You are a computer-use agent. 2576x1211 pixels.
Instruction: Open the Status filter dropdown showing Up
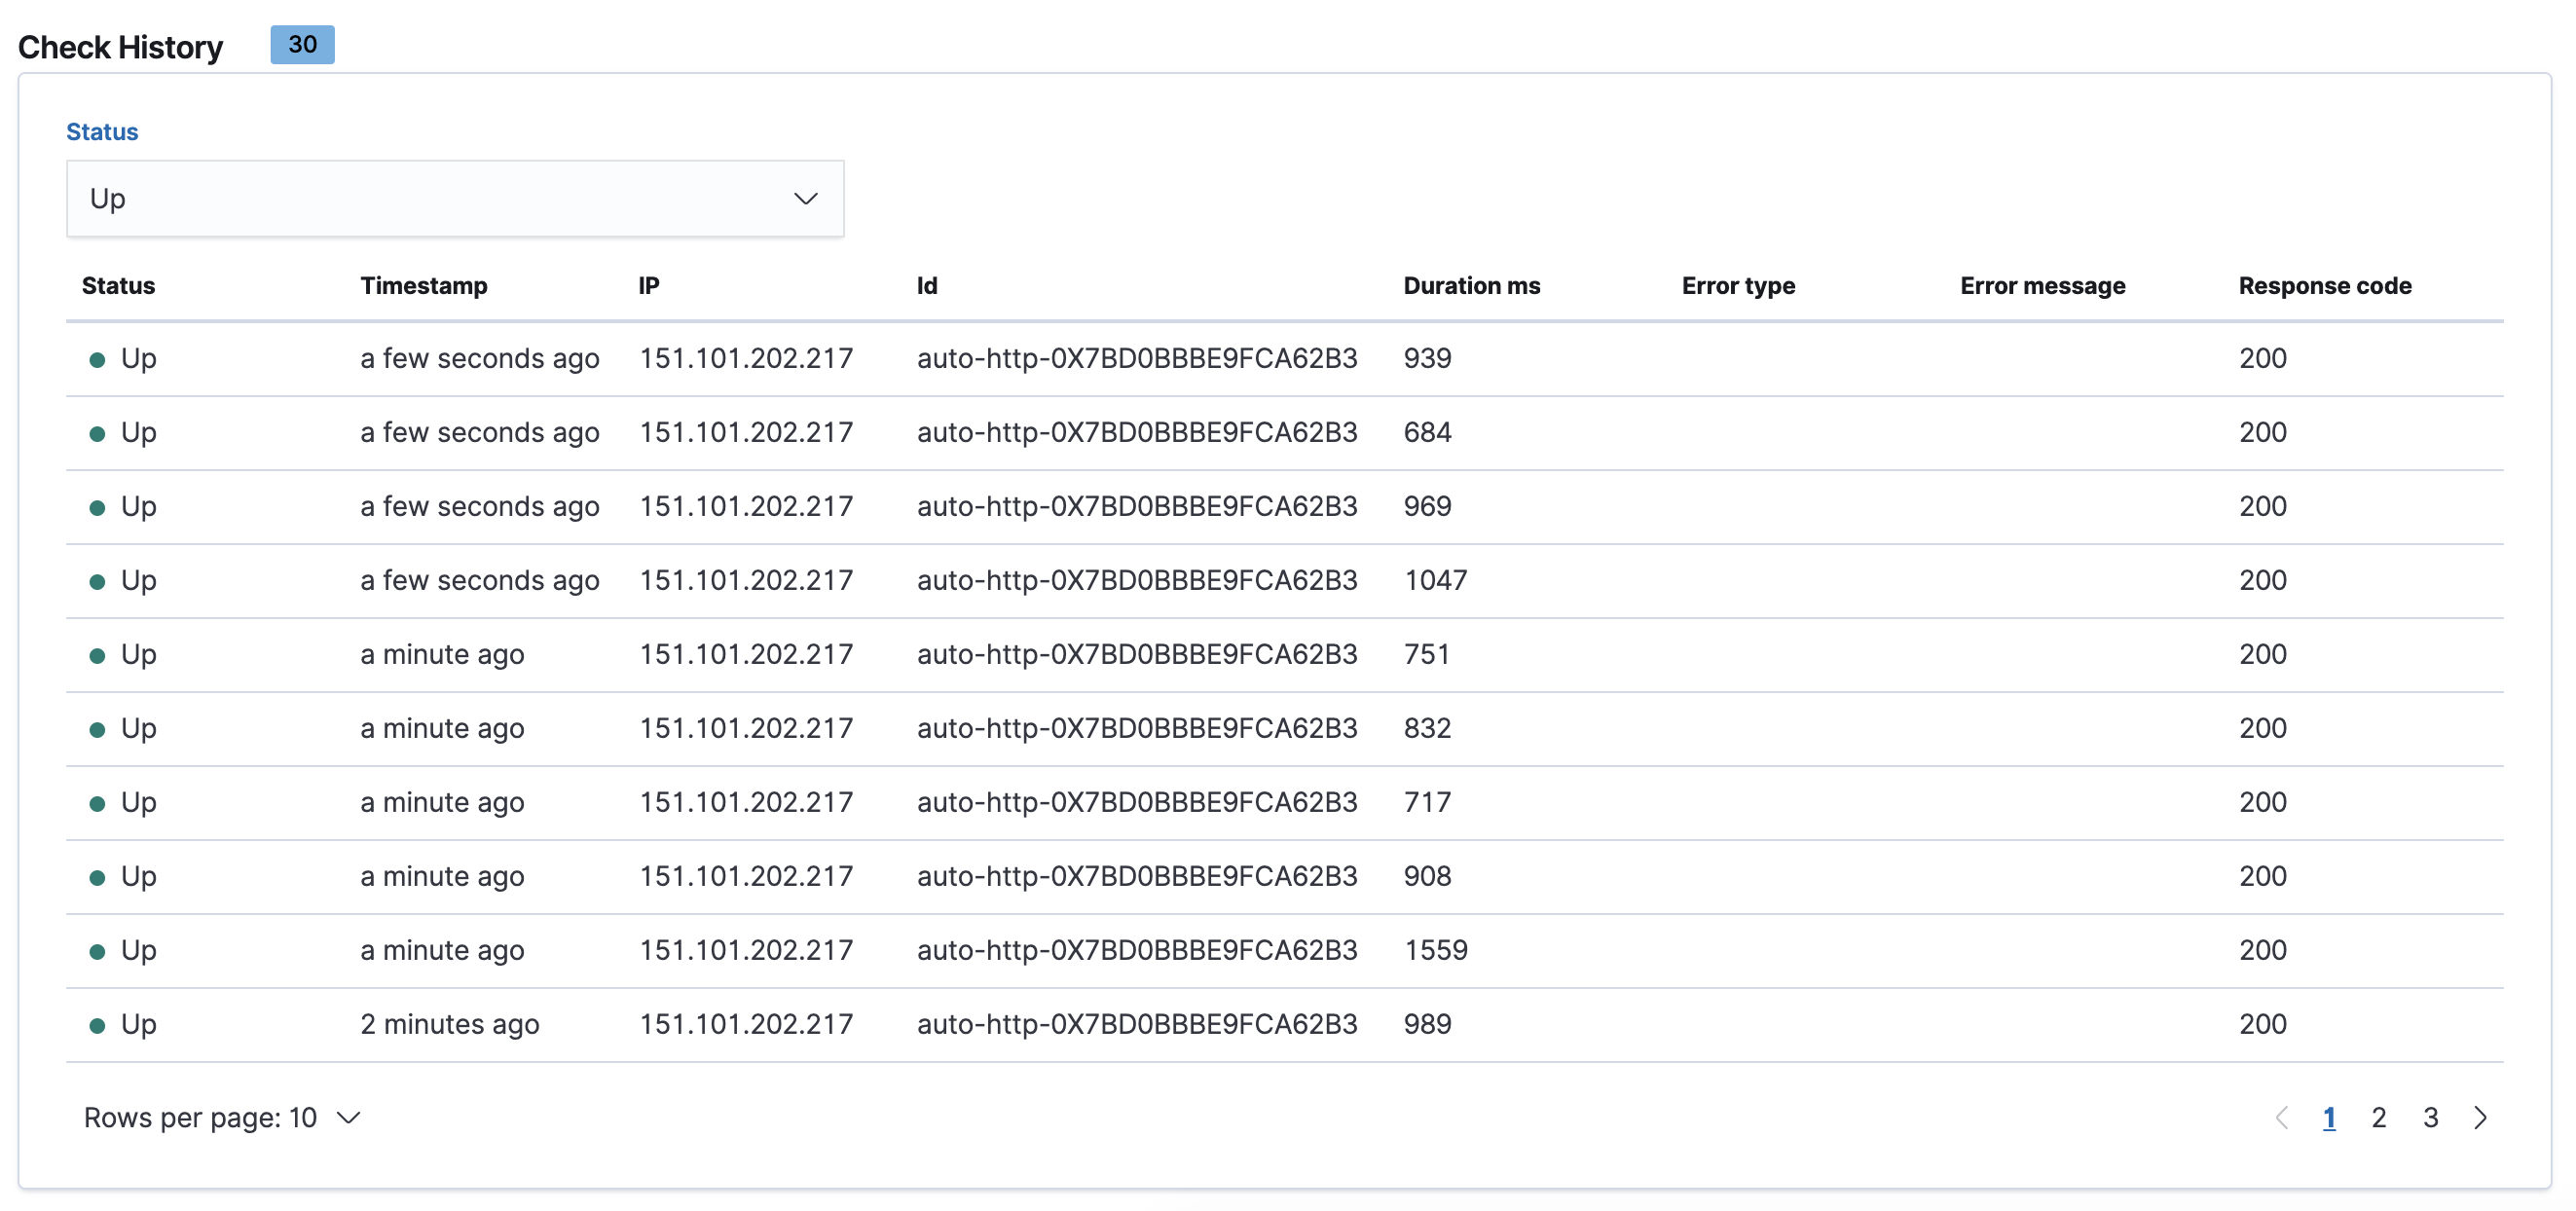click(x=455, y=199)
